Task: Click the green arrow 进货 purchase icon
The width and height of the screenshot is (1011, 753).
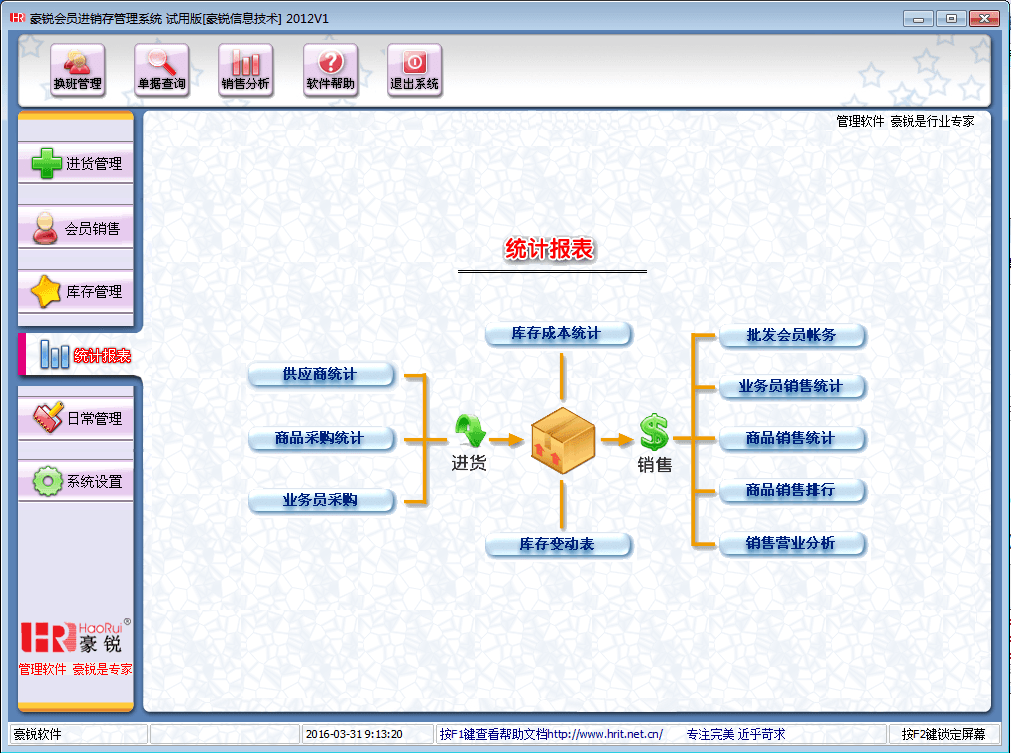Action: 469,432
